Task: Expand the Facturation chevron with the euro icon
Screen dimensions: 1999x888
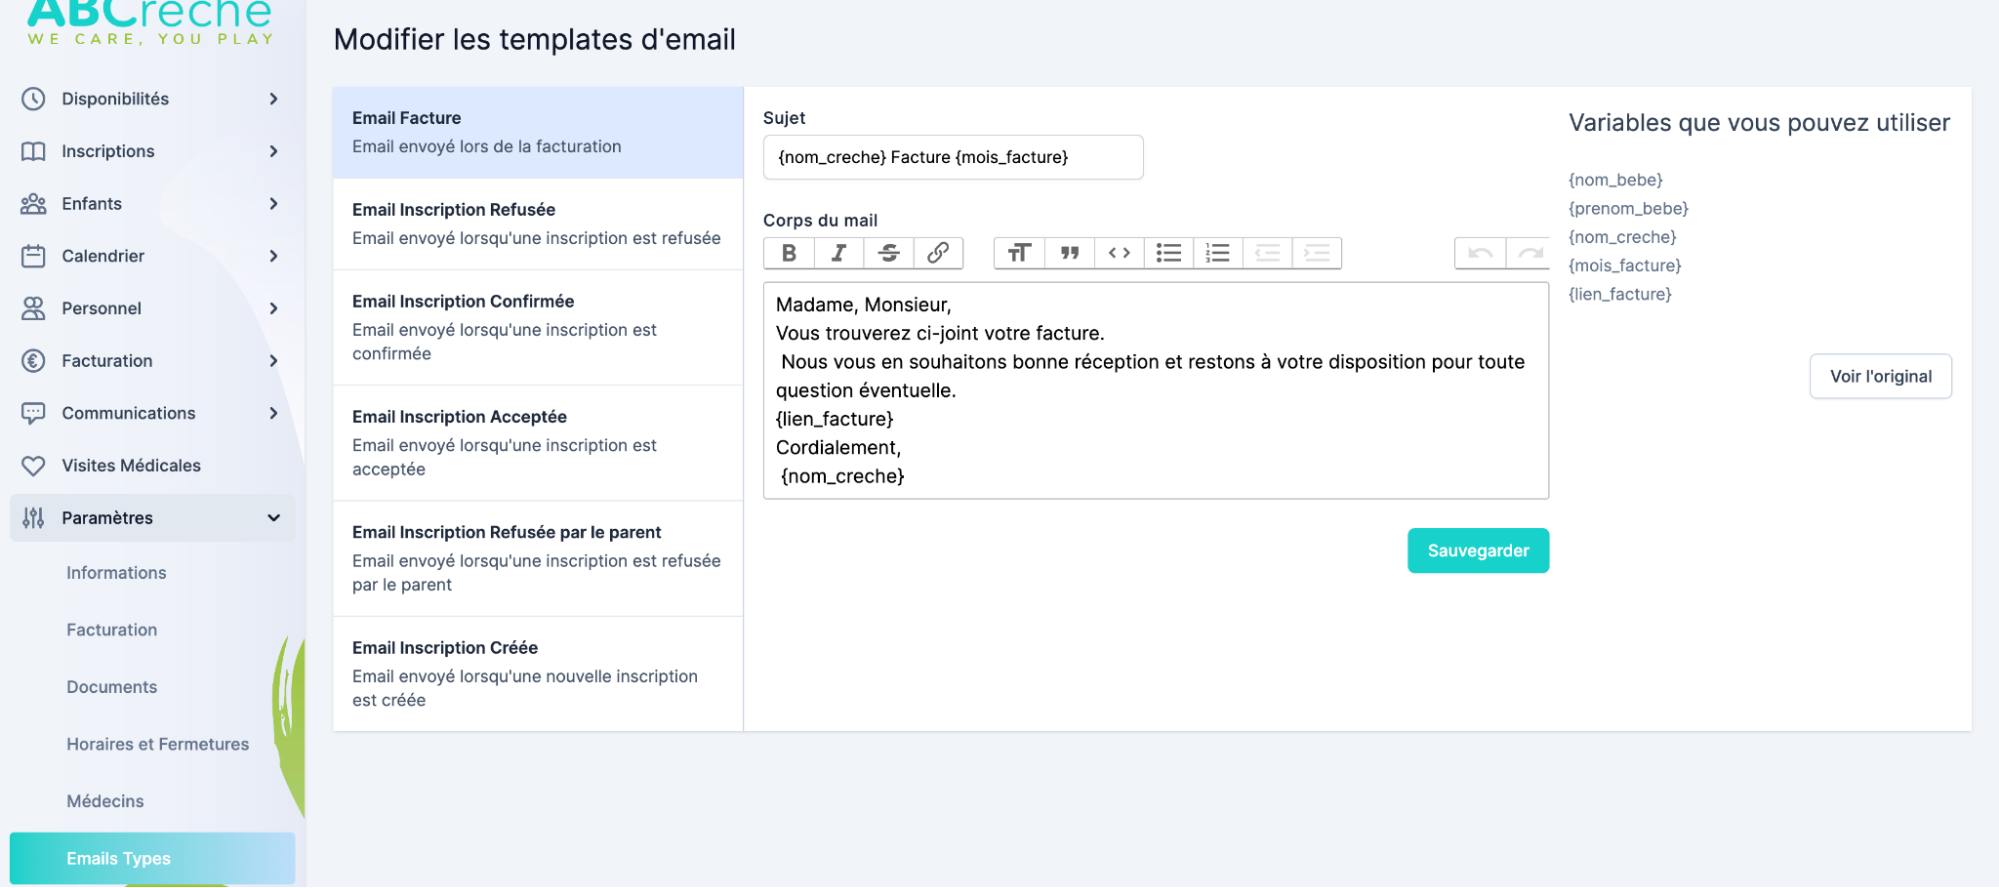Action: (x=273, y=361)
